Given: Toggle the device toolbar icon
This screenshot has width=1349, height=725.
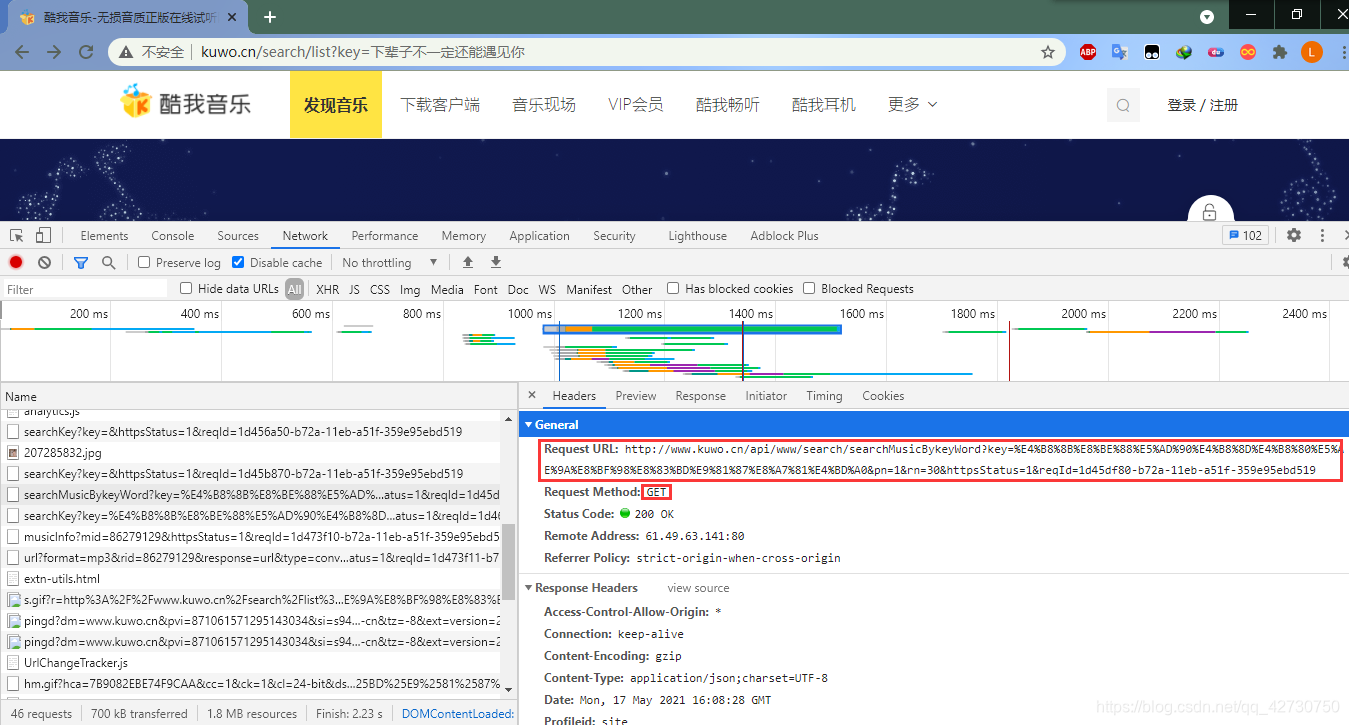Looking at the screenshot, I should [43, 236].
